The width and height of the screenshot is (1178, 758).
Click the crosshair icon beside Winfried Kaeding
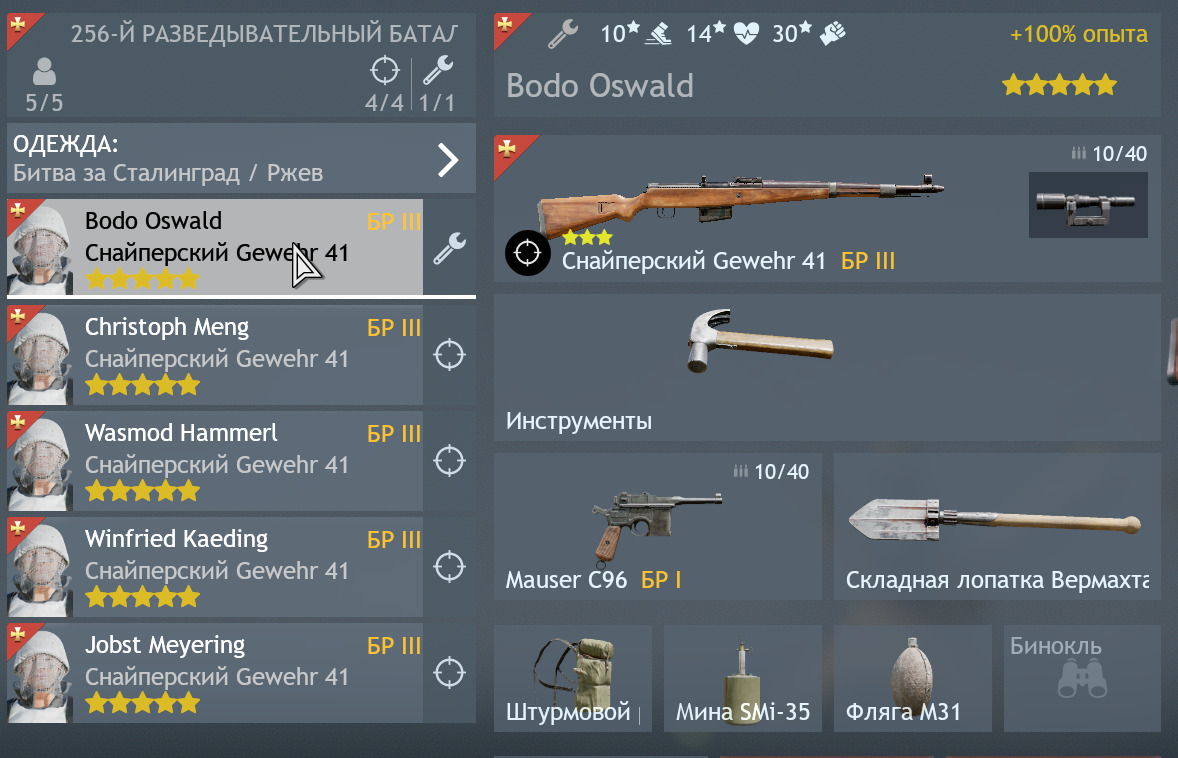(x=449, y=566)
